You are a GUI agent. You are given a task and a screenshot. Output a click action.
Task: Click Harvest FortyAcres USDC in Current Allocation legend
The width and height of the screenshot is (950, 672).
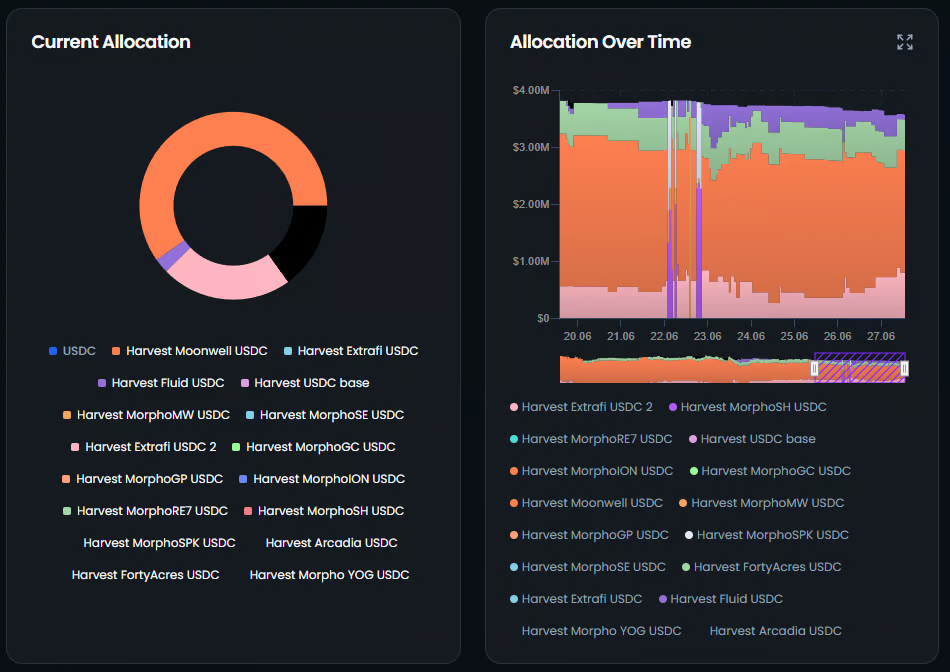click(145, 575)
